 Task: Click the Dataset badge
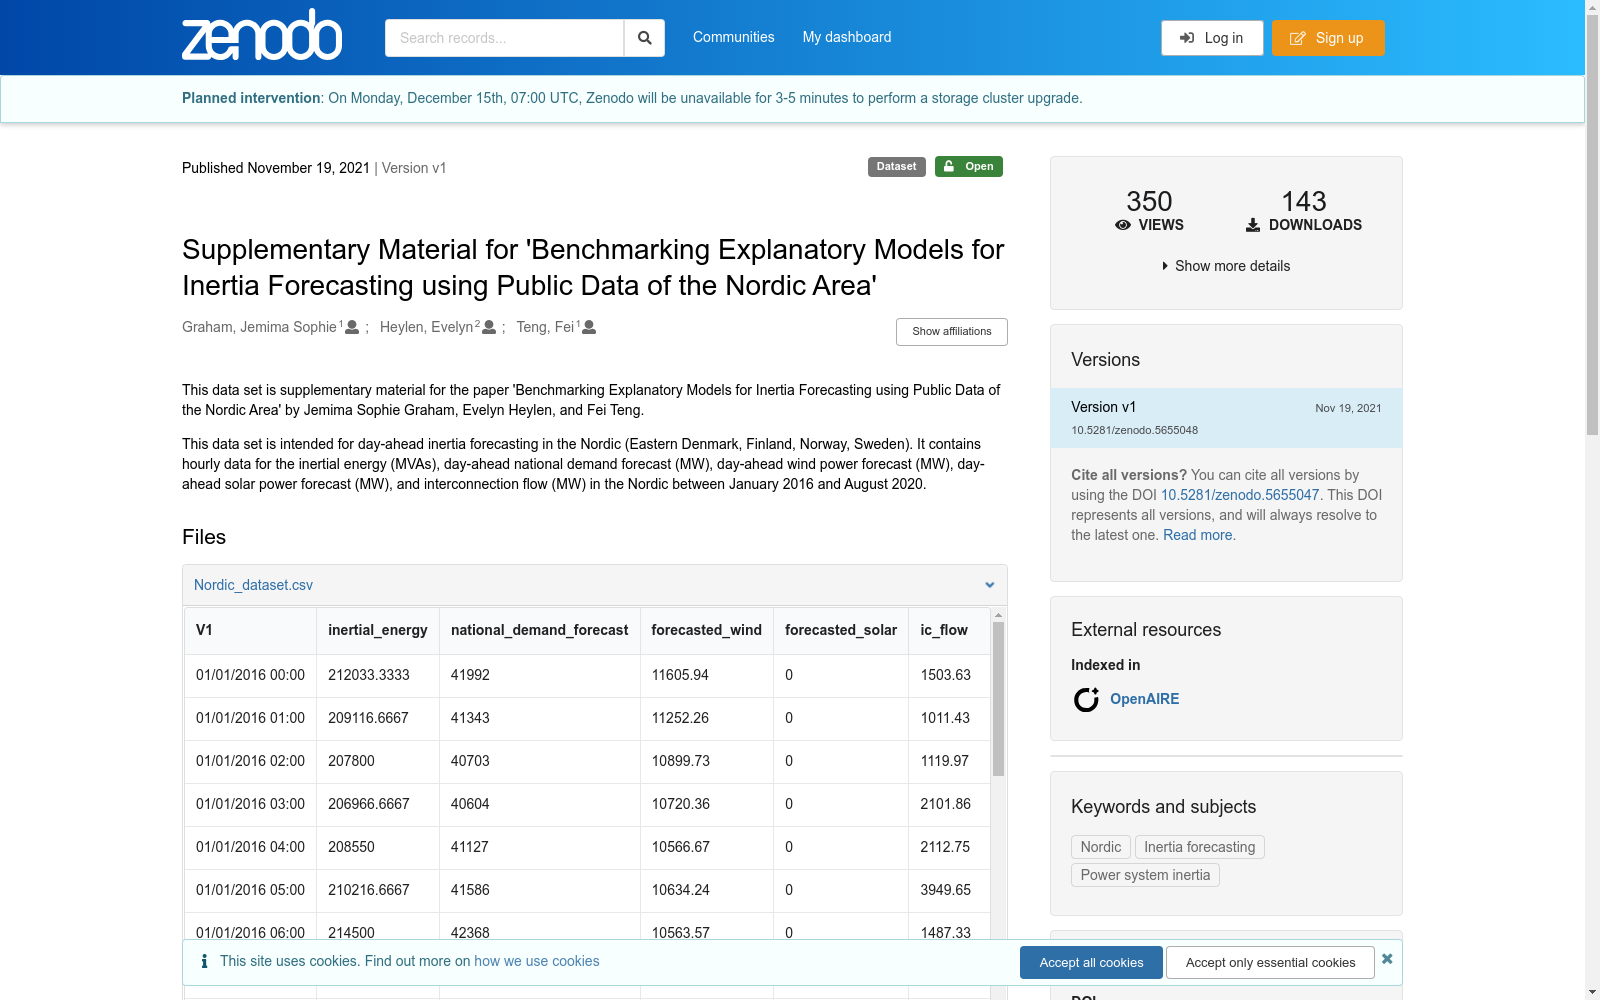(896, 167)
